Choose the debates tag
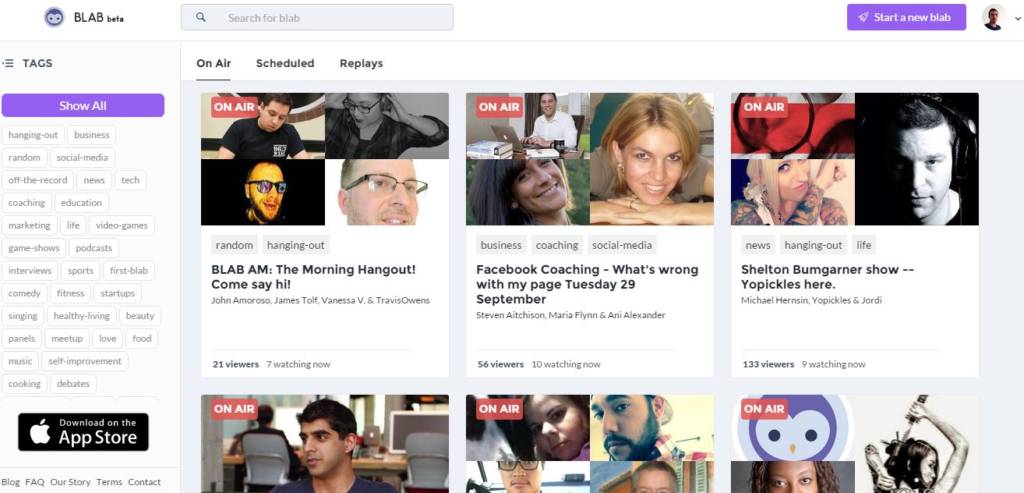The width and height of the screenshot is (1024, 493). tap(73, 384)
